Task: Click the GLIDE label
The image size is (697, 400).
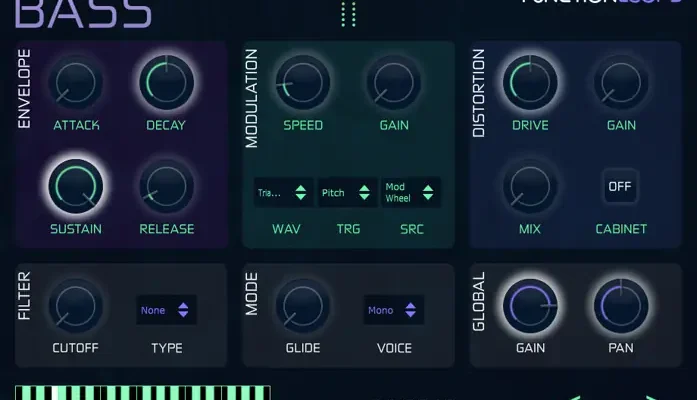Action: [303, 348]
